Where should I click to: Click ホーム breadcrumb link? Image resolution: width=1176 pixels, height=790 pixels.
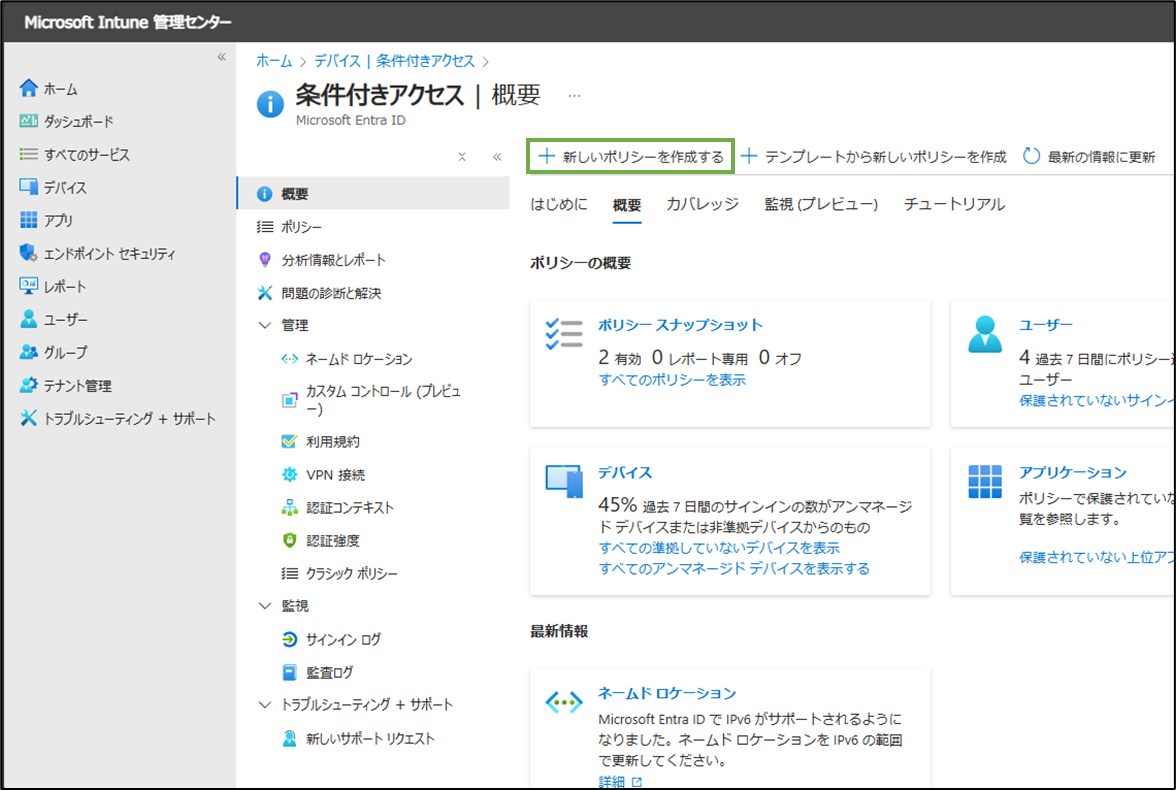[x=274, y=61]
